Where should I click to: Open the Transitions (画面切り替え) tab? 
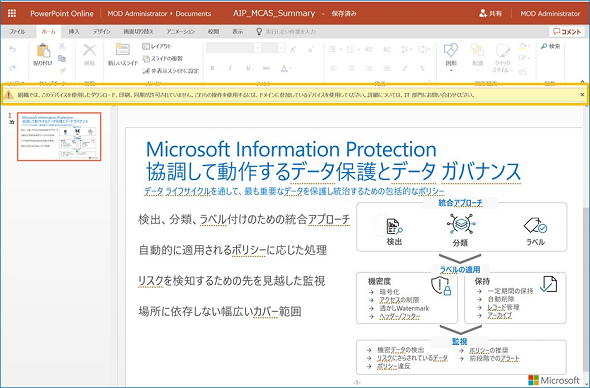(x=138, y=32)
